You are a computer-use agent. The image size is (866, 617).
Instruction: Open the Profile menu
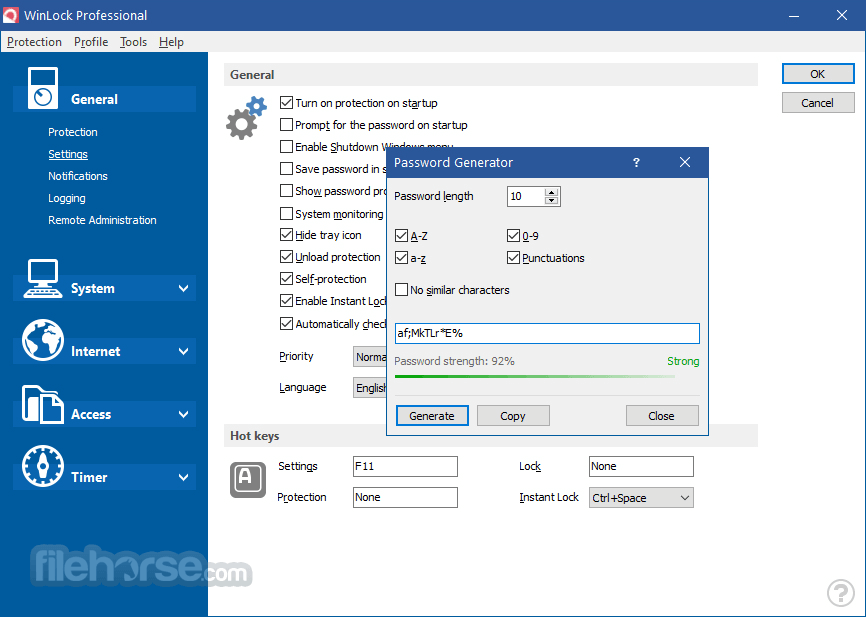coord(91,42)
